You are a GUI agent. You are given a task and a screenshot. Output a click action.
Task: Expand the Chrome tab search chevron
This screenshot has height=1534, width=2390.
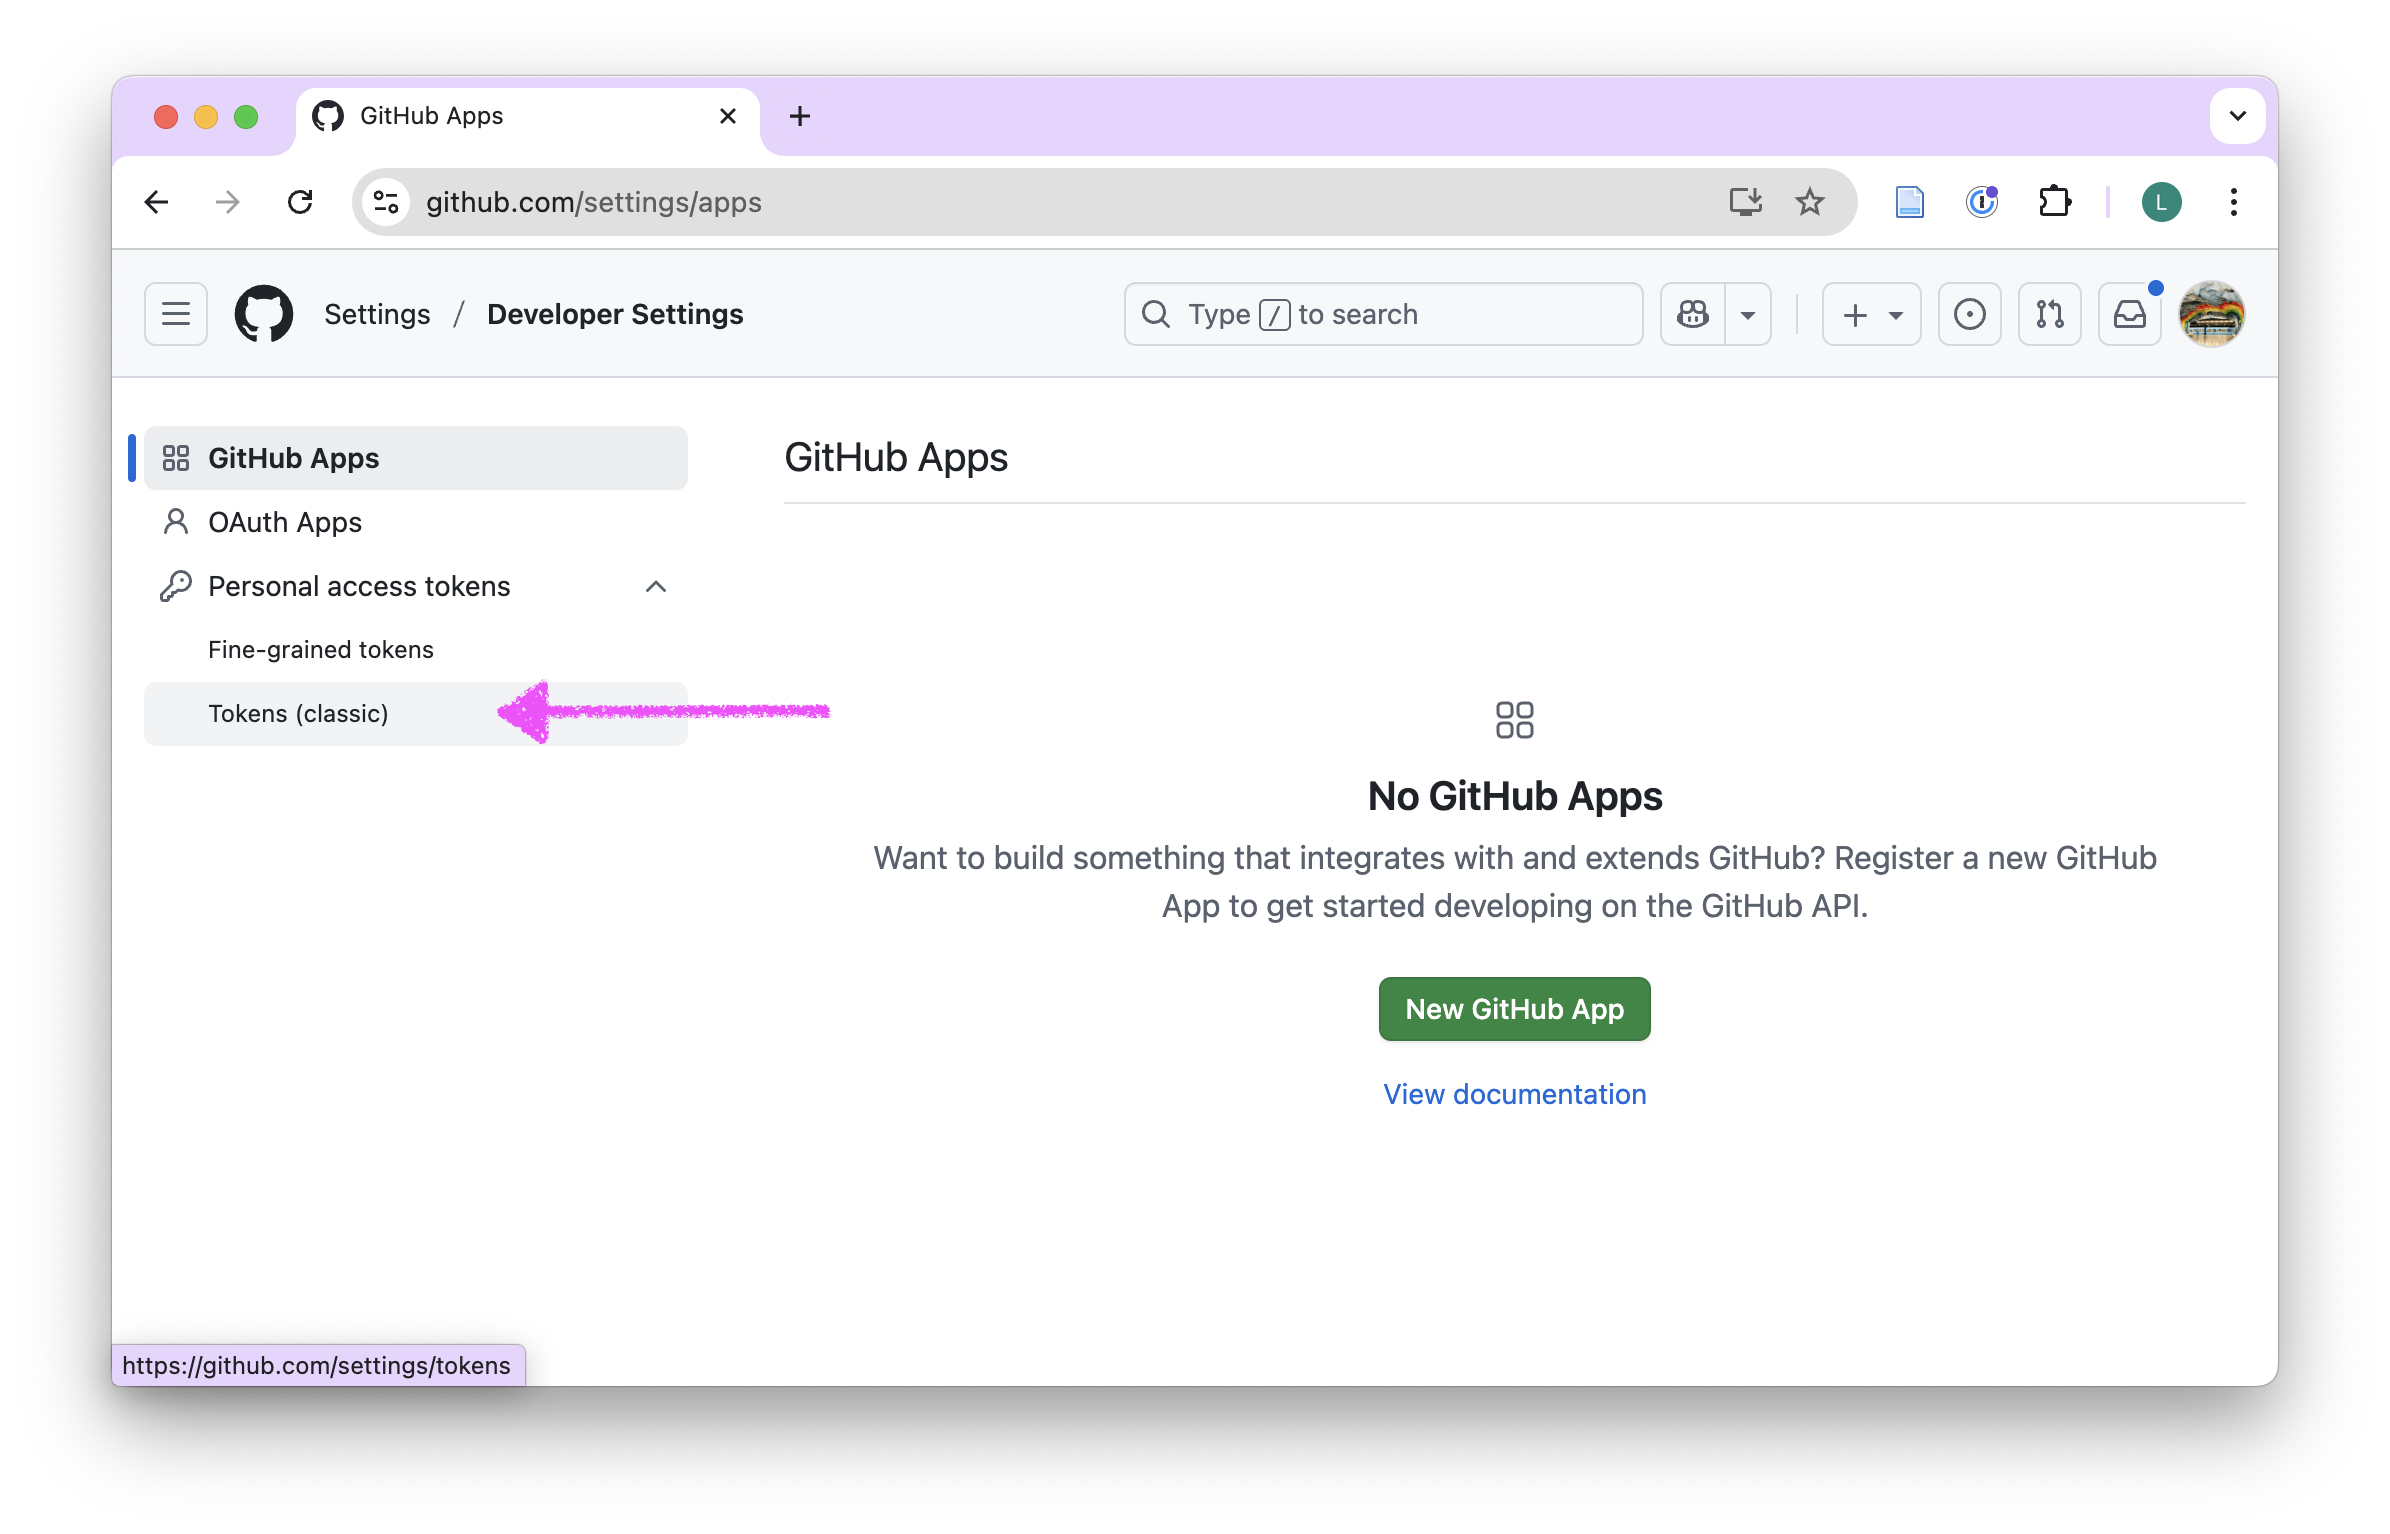pyautogui.click(x=2237, y=116)
